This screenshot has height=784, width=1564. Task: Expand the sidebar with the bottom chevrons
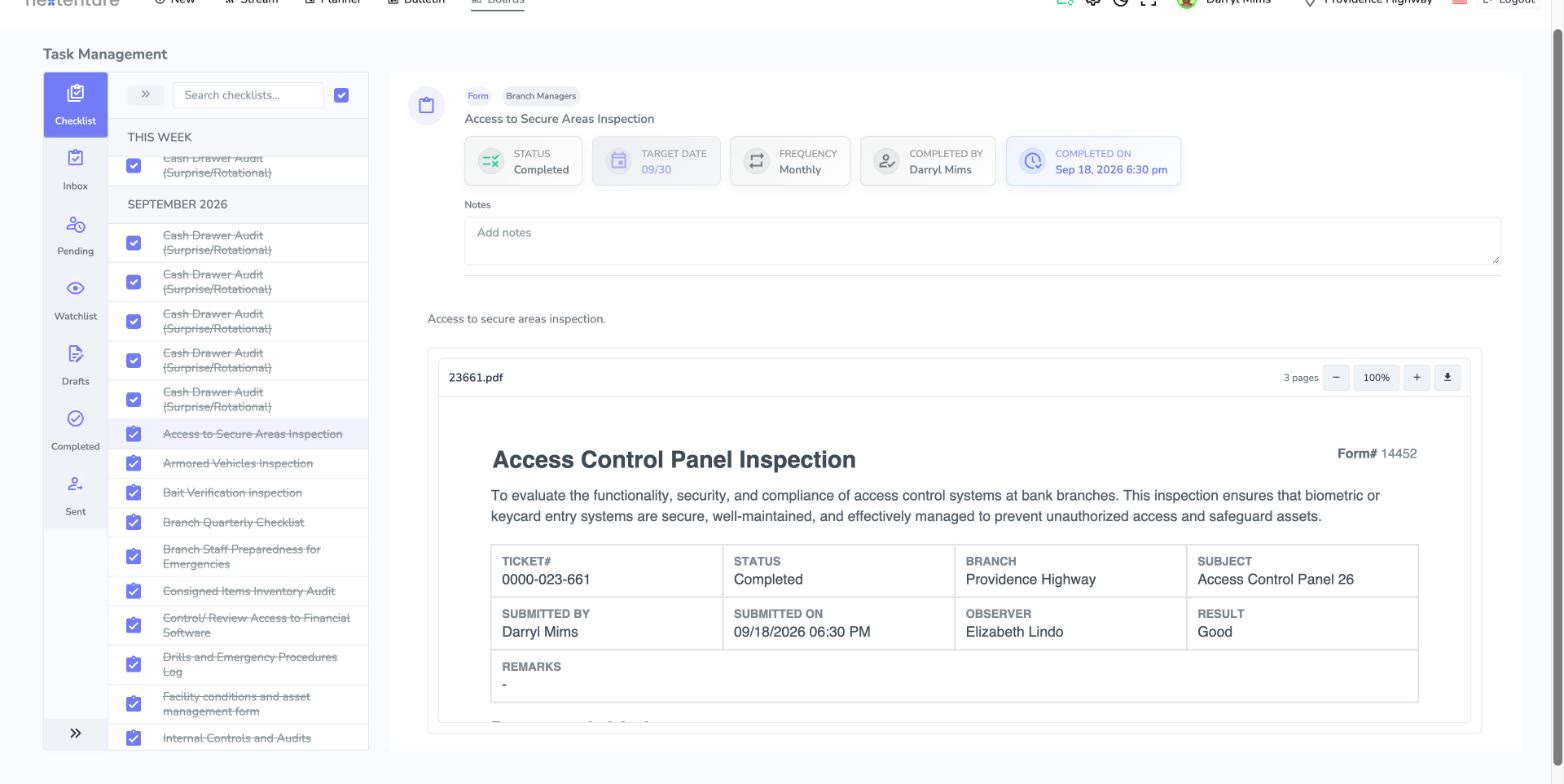click(75, 733)
